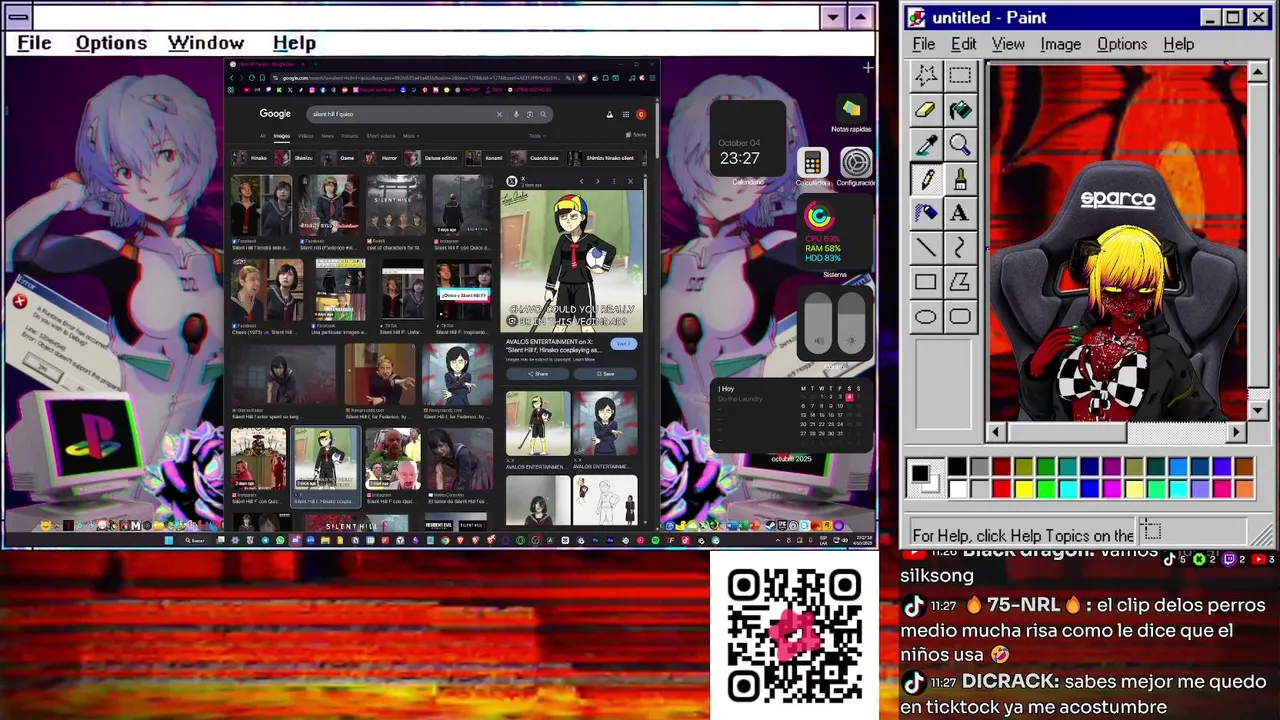The height and width of the screenshot is (720, 1280).
Task: Click the browser reload icon
Action: [x=251, y=78]
